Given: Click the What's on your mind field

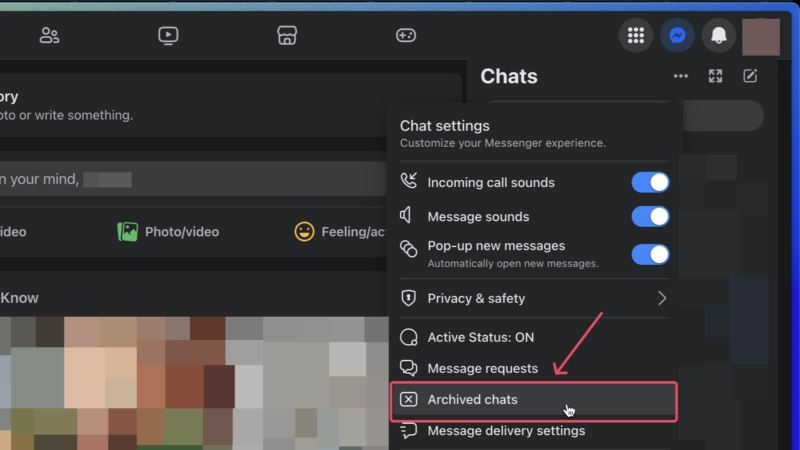Looking at the screenshot, I should coord(192,179).
